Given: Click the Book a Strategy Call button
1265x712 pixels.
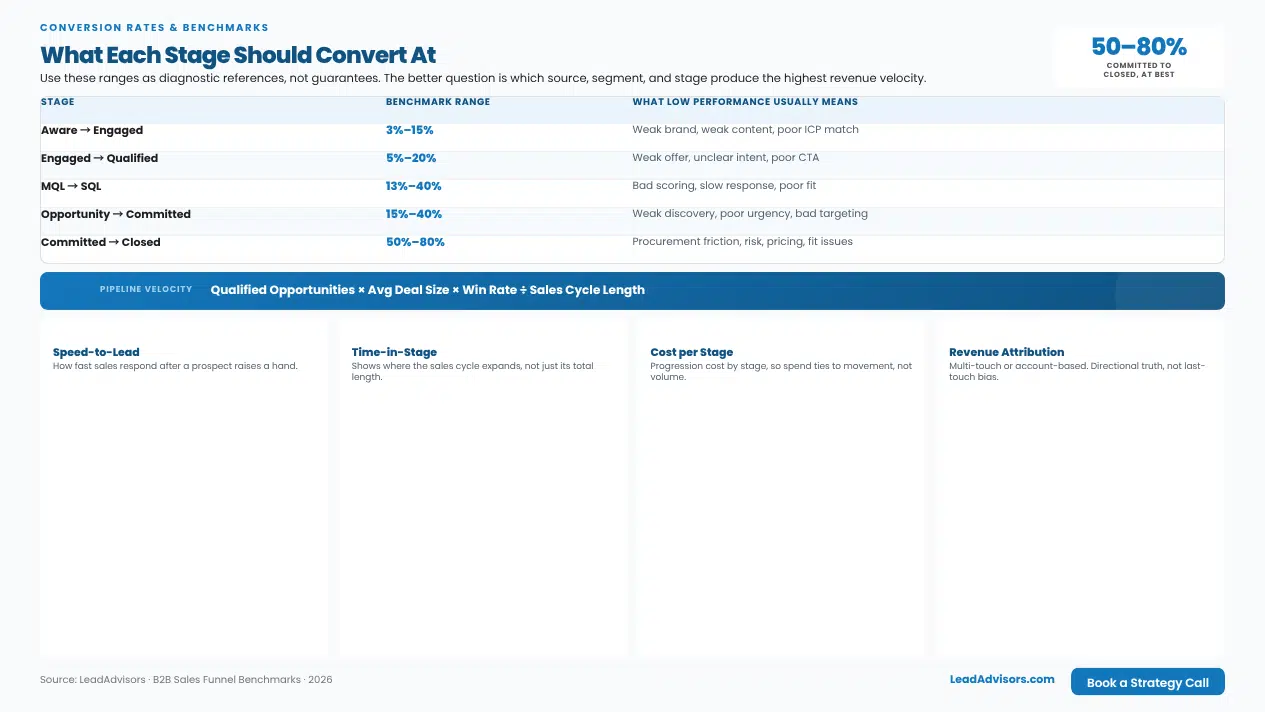Looking at the screenshot, I should [1147, 682].
